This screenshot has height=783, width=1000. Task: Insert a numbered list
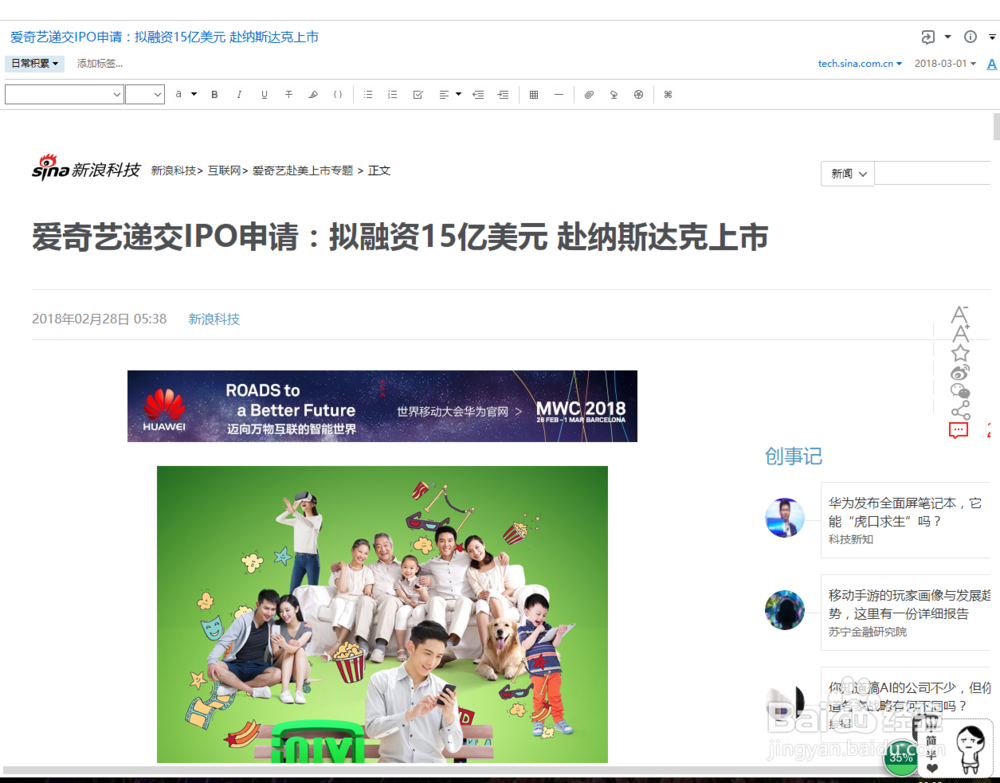(393, 94)
